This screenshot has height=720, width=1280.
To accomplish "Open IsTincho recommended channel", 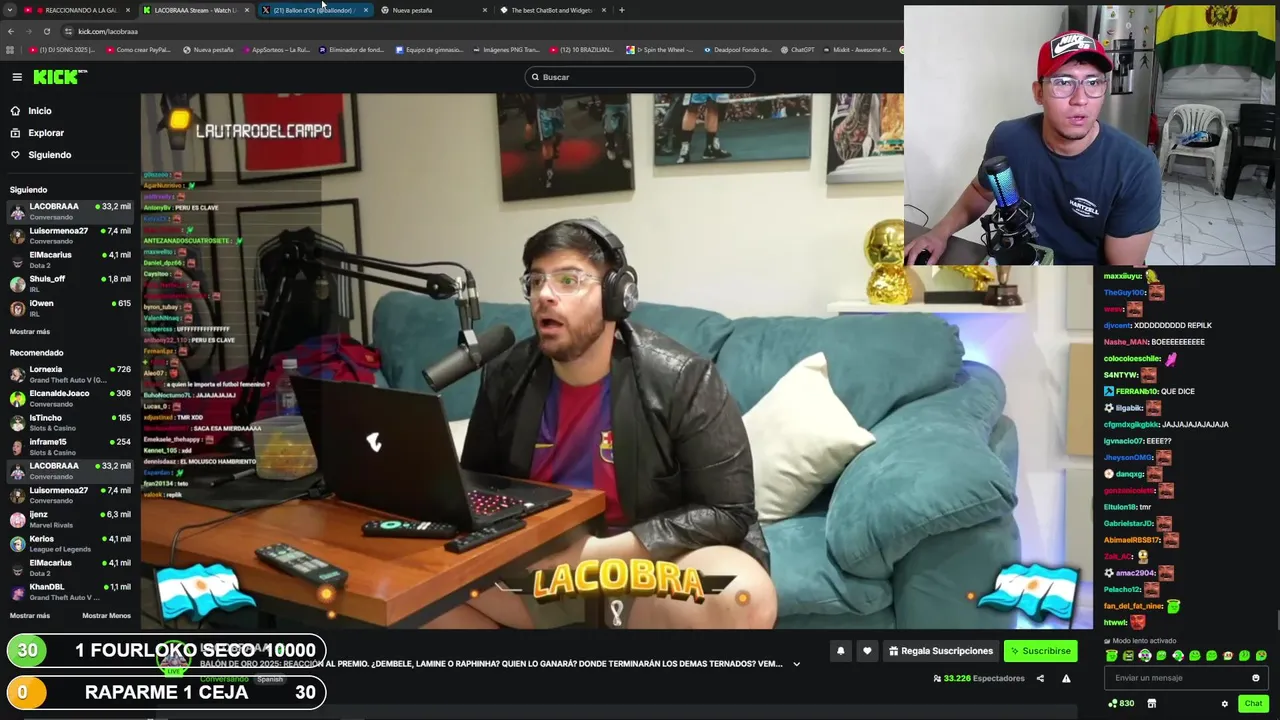I will click(x=70, y=422).
